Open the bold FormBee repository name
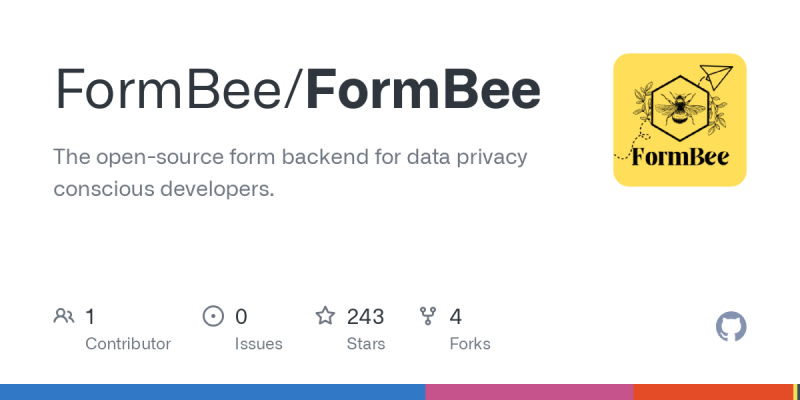The image size is (800, 400). [423, 91]
